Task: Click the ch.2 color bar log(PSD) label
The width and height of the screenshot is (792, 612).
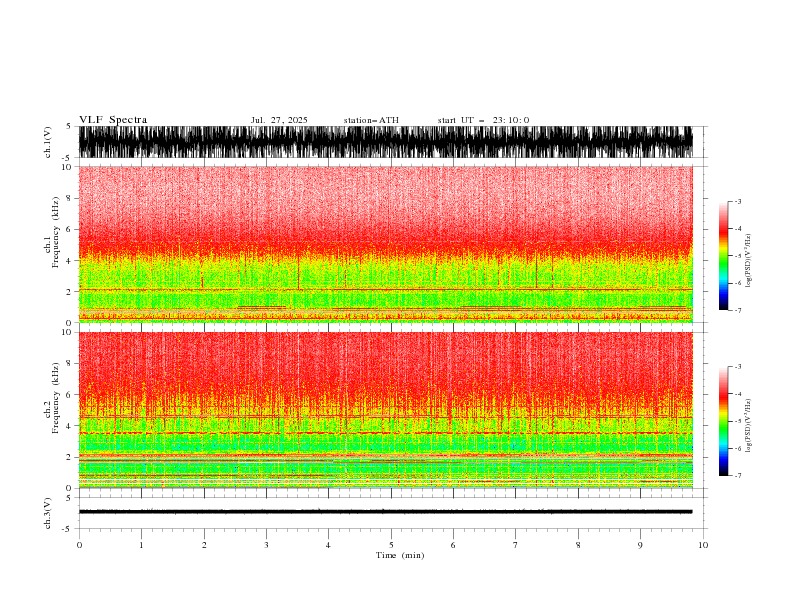Action: point(748,426)
